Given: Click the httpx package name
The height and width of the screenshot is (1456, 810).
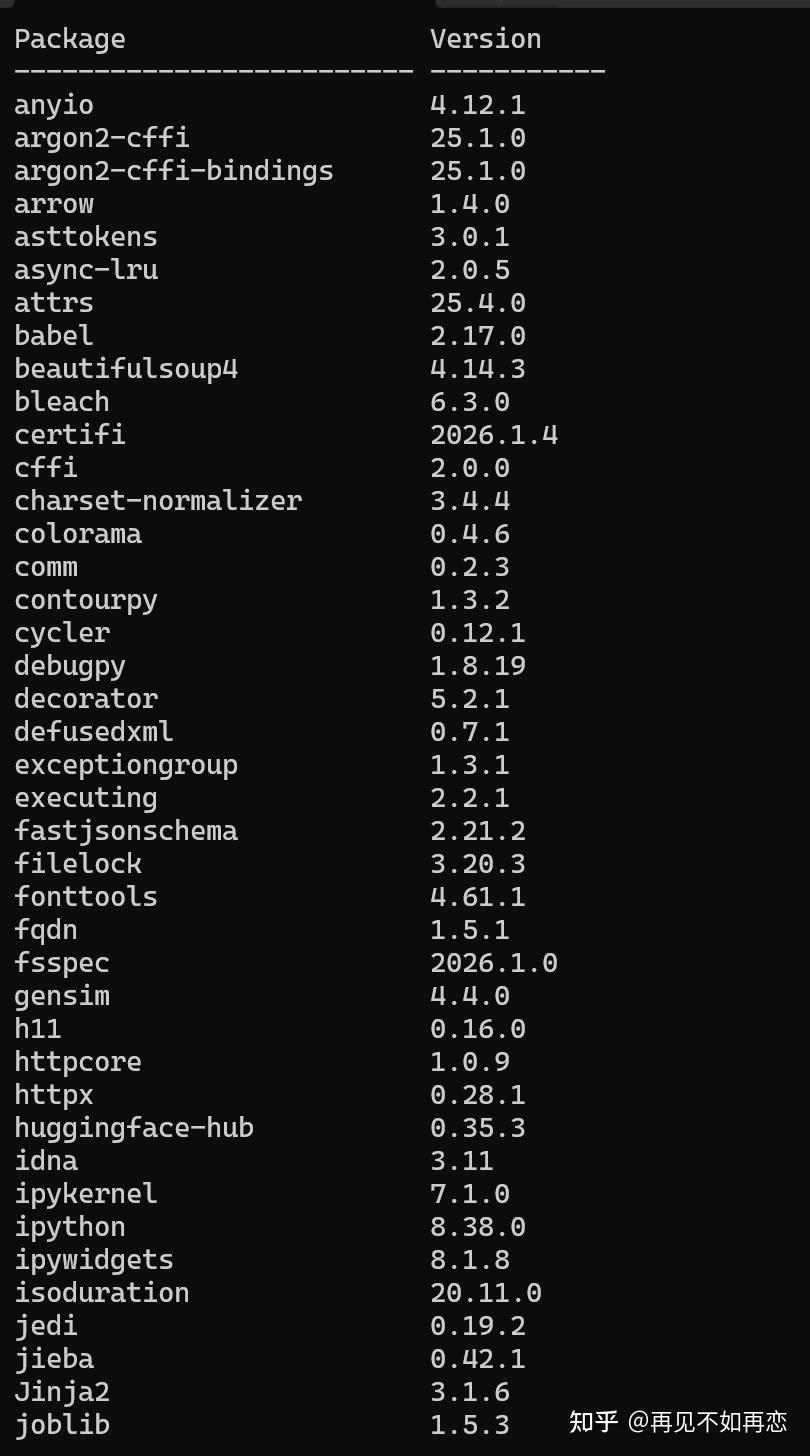Looking at the screenshot, I should [54, 1095].
